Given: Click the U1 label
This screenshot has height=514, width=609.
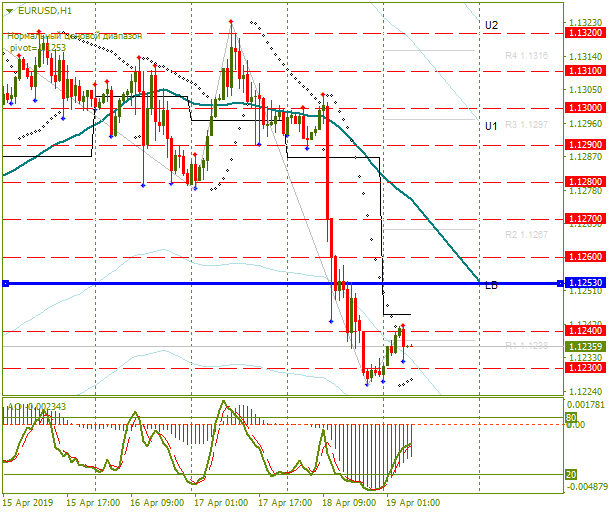Looking at the screenshot, I should tap(491, 126).
